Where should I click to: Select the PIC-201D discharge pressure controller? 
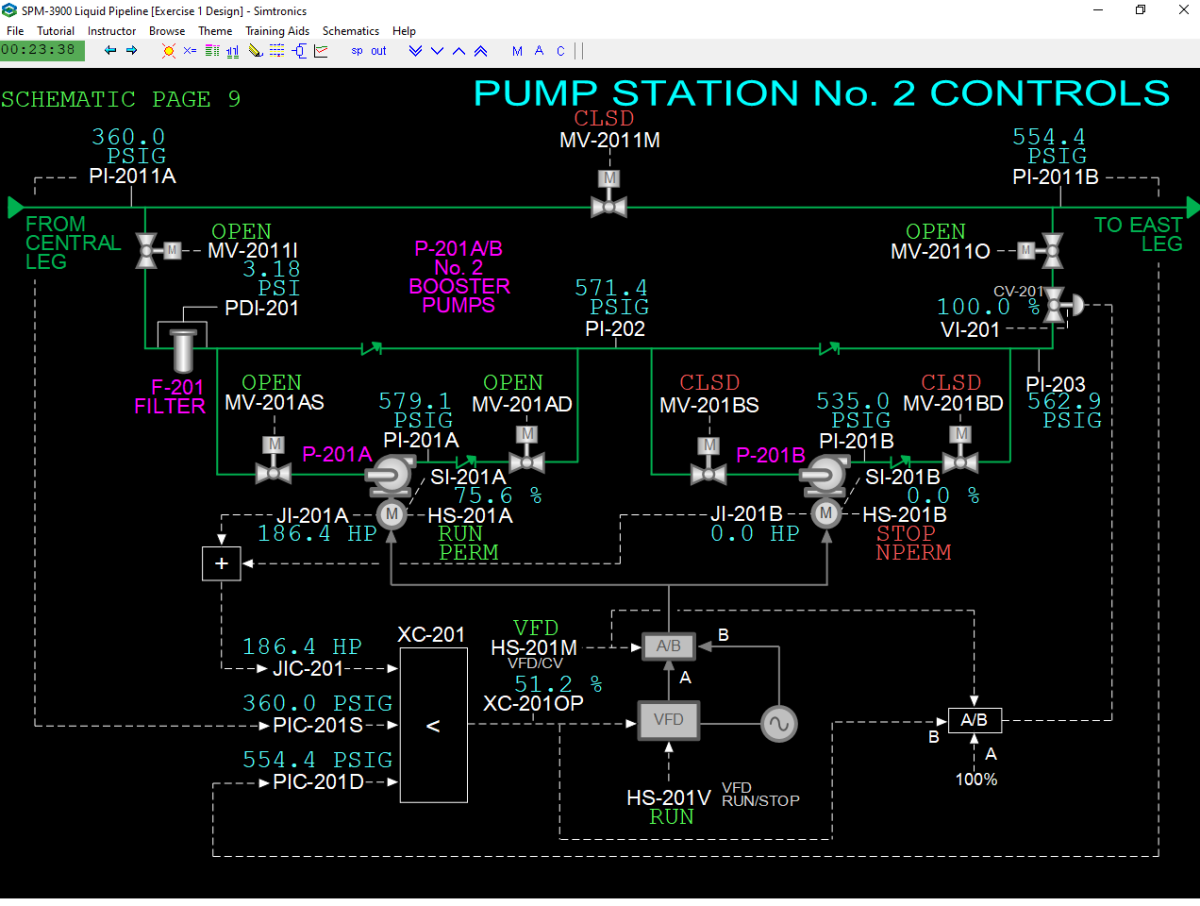[x=319, y=782]
